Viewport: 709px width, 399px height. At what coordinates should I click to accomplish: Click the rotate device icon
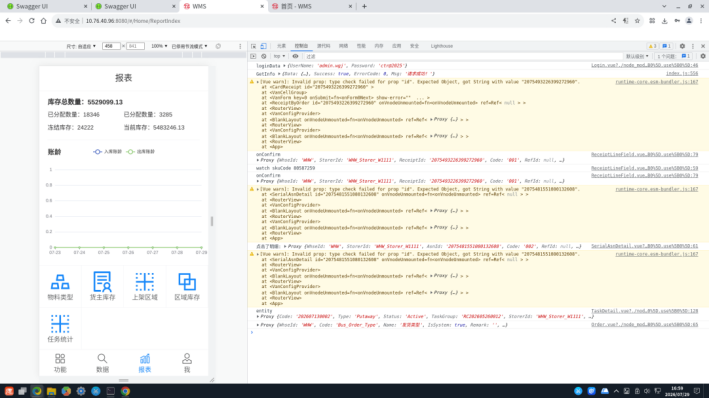pos(218,46)
